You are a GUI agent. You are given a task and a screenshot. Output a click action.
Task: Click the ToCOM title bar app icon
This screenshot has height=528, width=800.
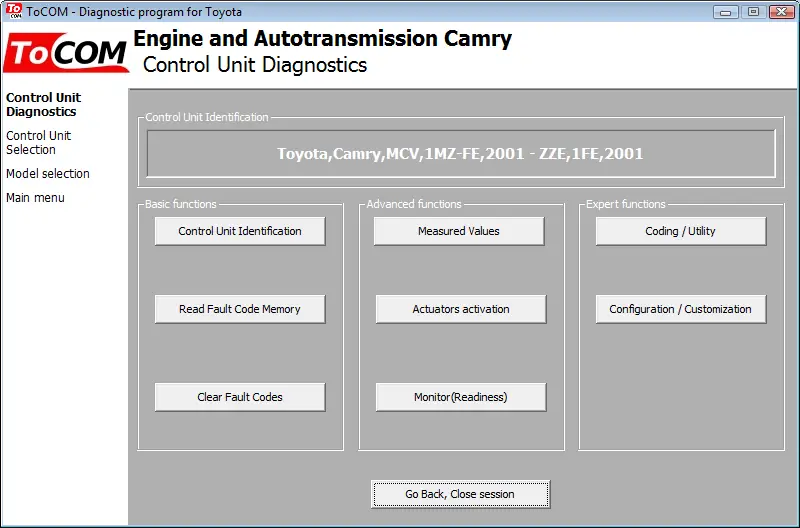pyautogui.click(x=14, y=11)
